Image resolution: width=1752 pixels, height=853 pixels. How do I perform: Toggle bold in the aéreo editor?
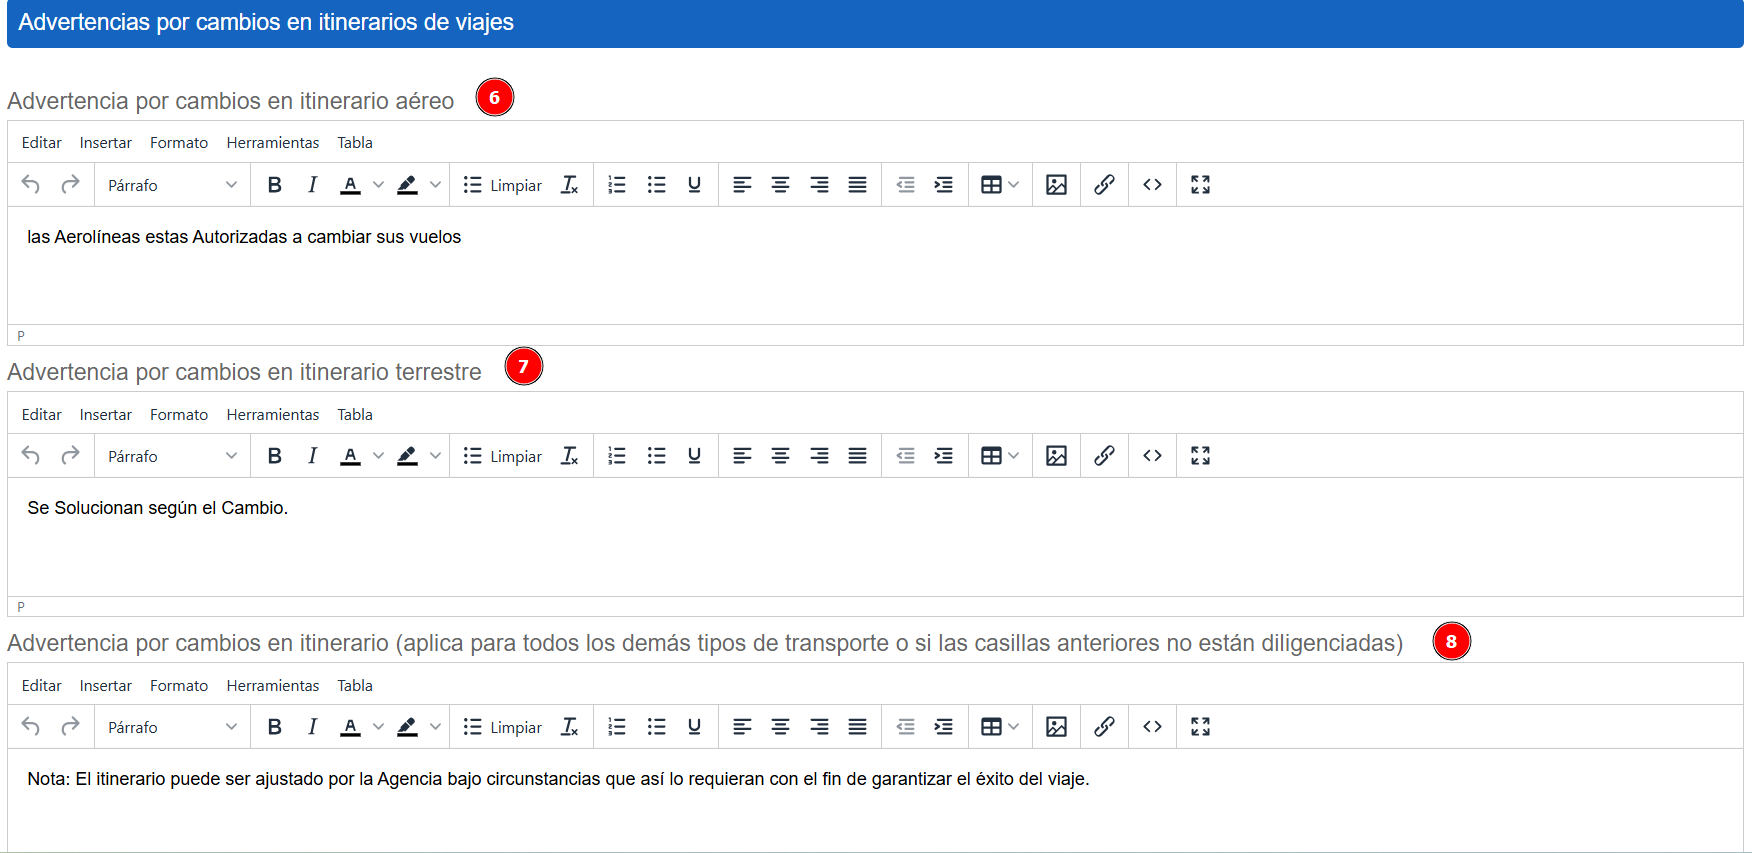[275, 185]
